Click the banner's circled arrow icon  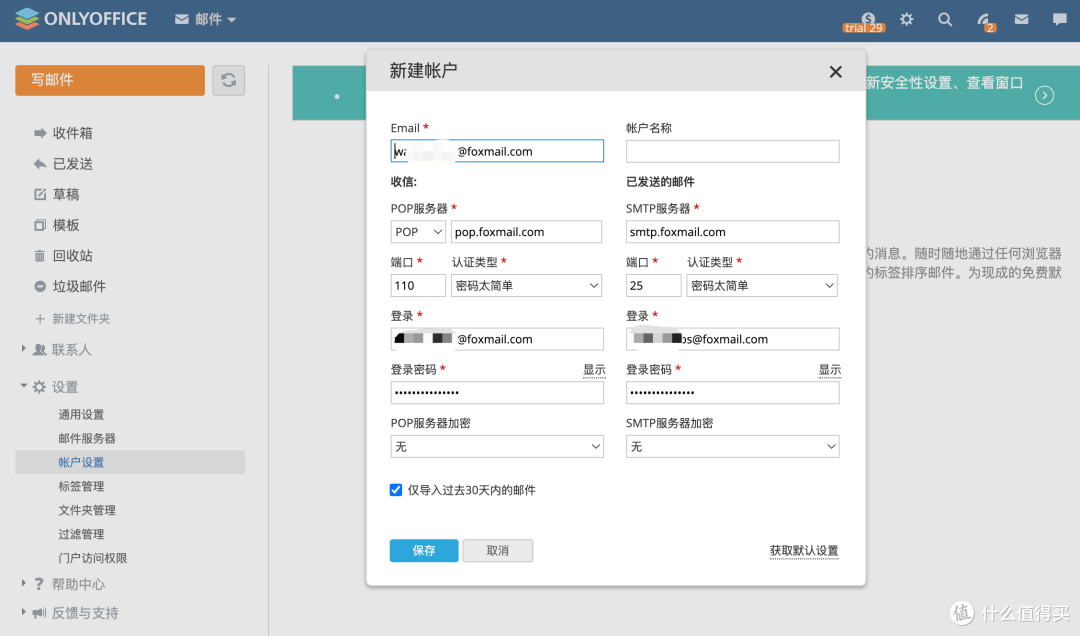[x=1044, y=95]
